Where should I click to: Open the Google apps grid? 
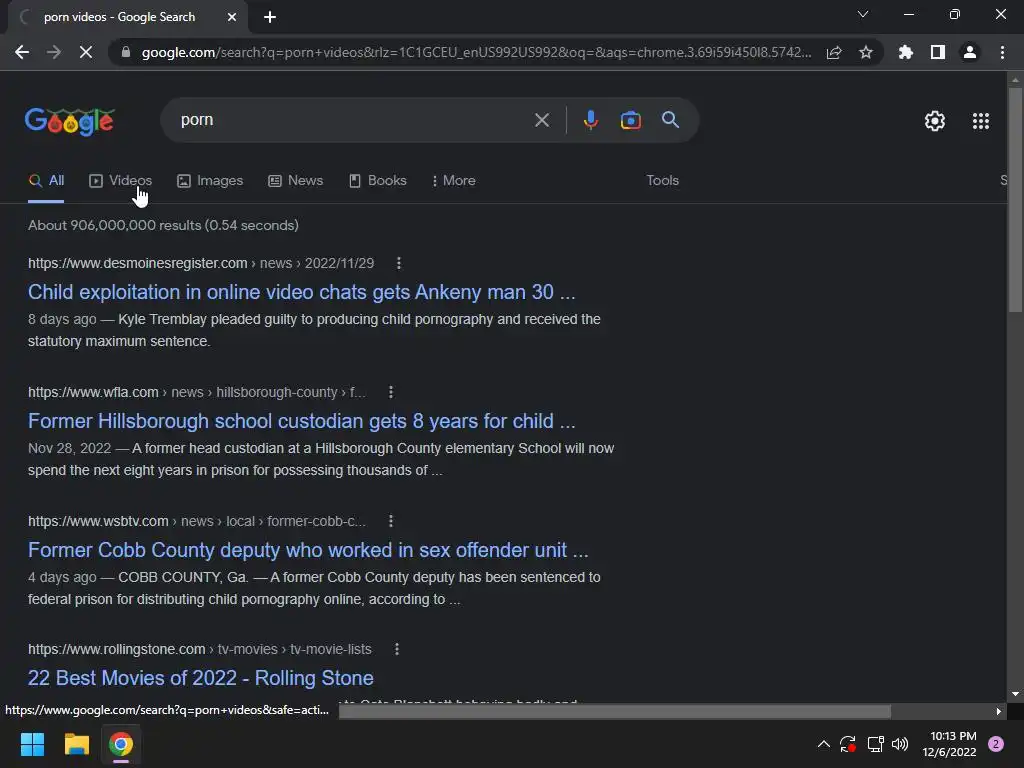(981, 121)
